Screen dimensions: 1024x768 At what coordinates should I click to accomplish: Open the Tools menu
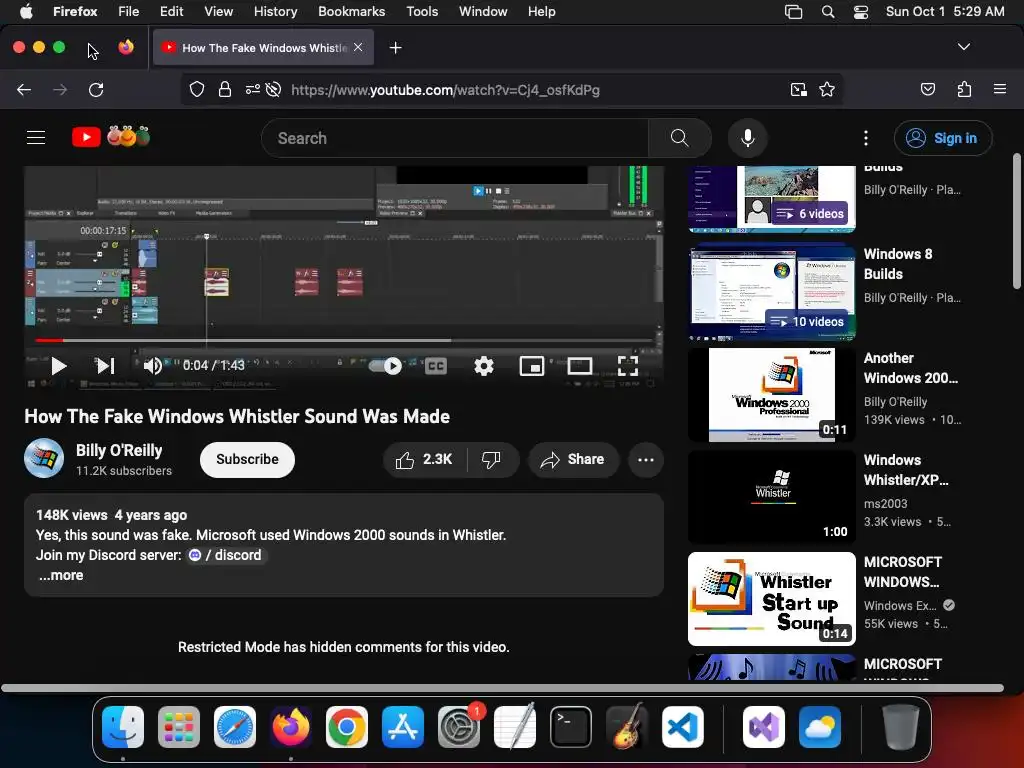(422, 11)
